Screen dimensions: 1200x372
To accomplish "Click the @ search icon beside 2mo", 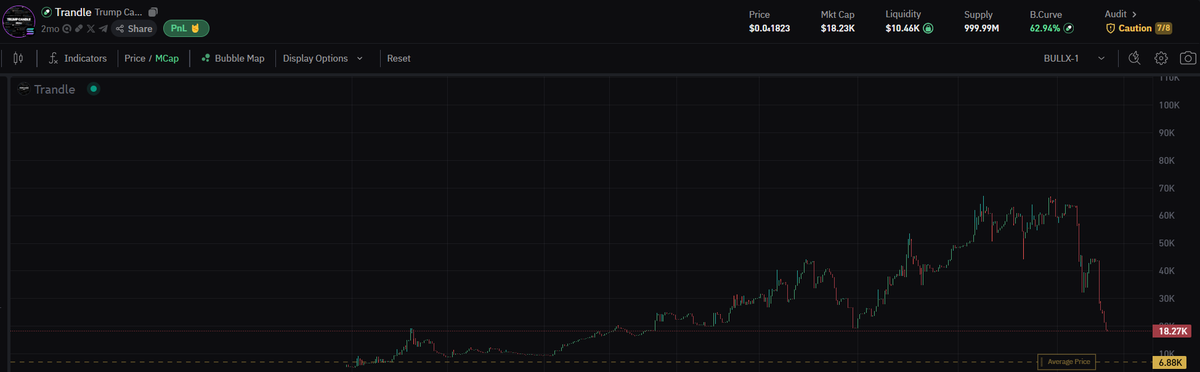I will point(67,29).
